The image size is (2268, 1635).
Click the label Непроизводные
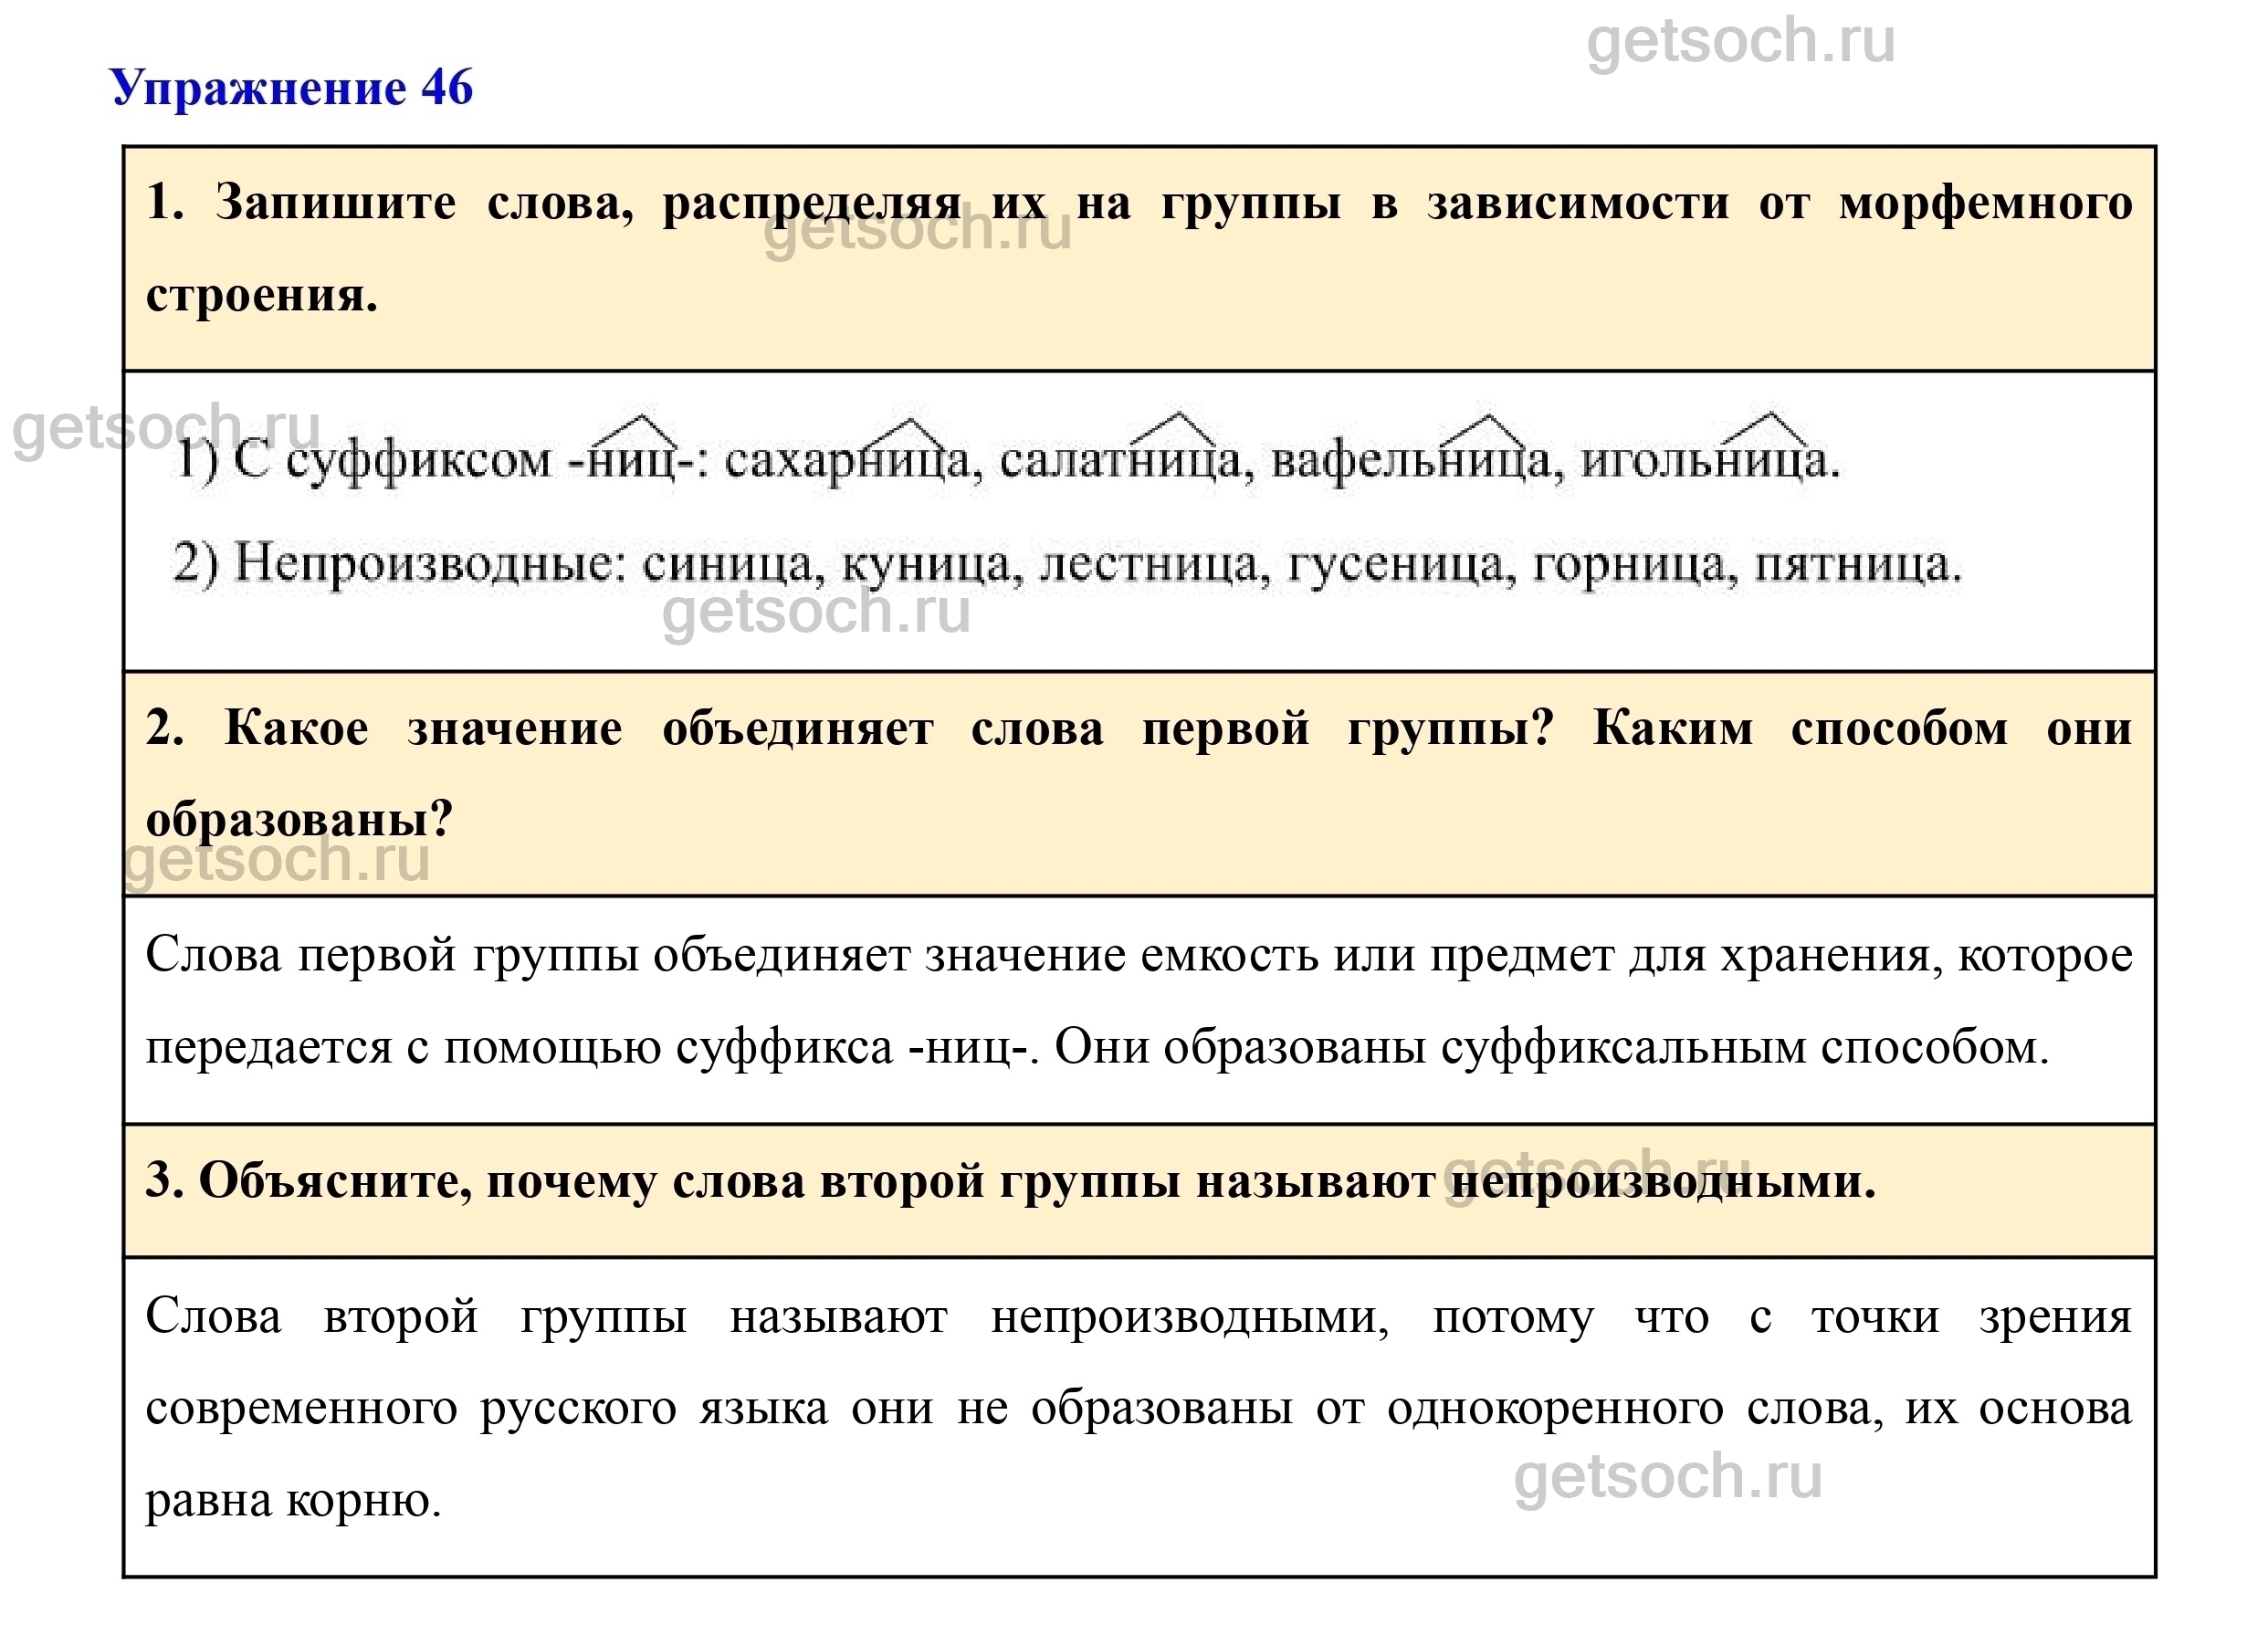tap(430, 565)
